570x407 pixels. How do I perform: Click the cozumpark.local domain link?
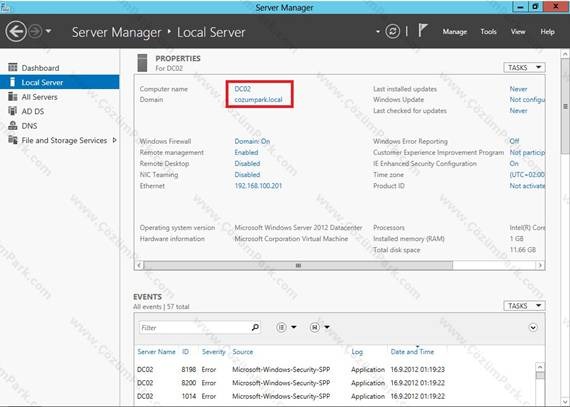[258, 100]
